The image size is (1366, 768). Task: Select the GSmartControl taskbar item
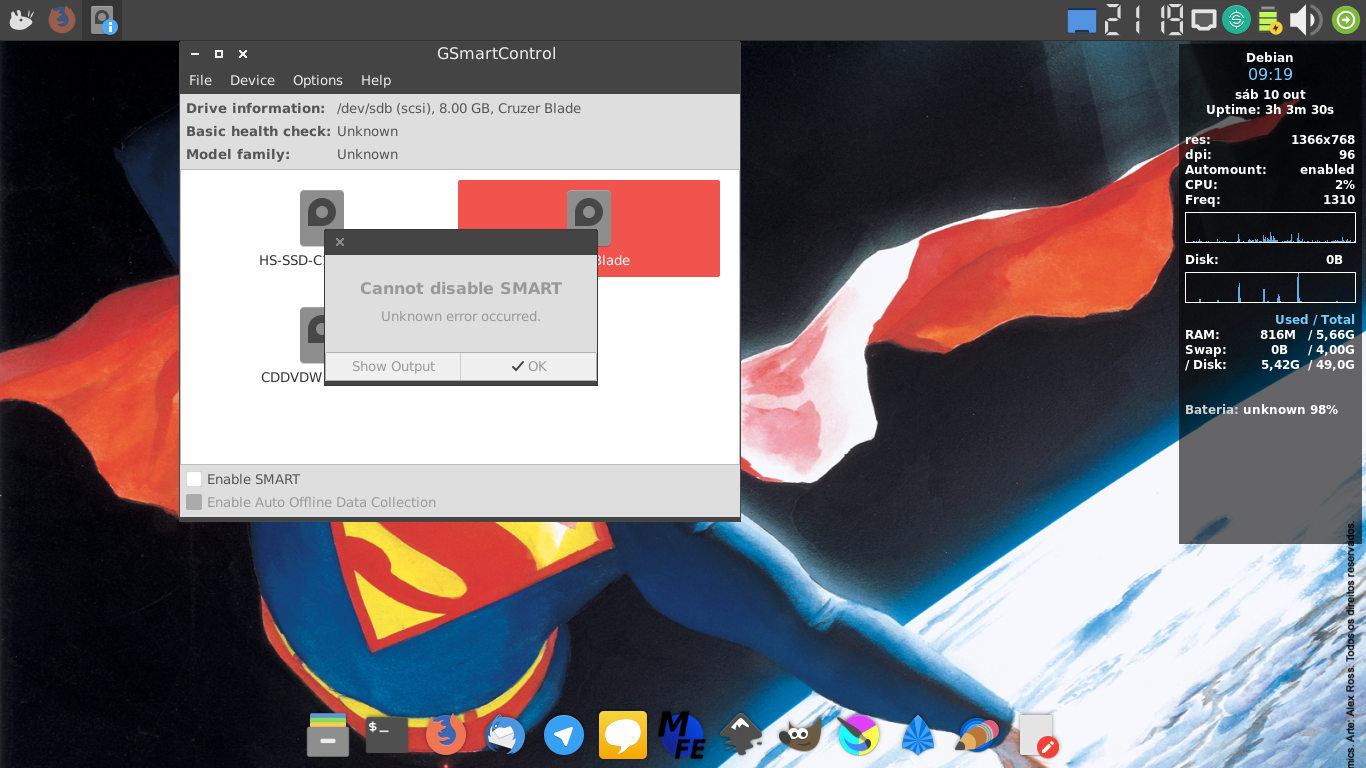click(104, 20)
